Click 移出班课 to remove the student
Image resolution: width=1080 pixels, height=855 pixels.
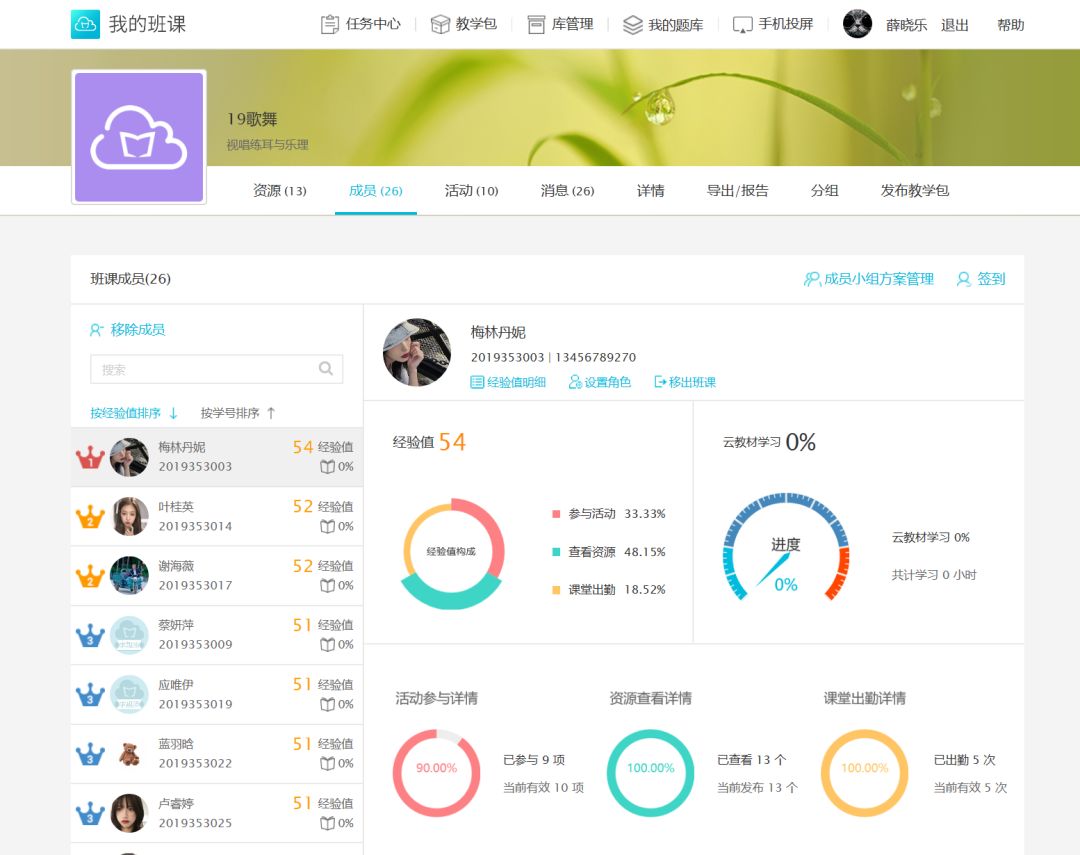(x=685, y=382)
